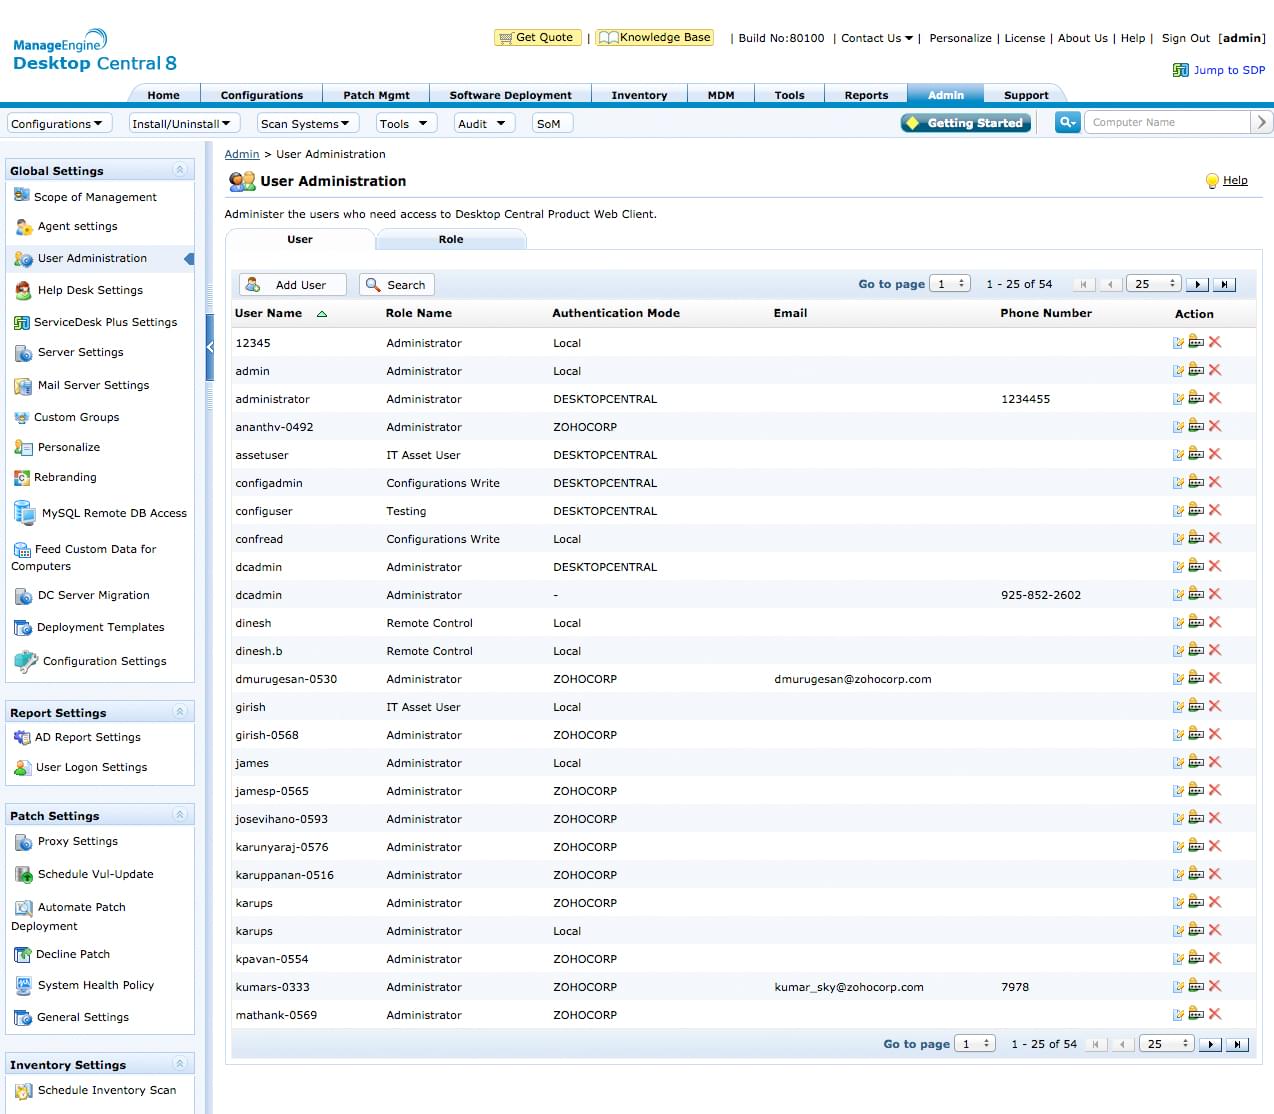The image size is (1274, 1114).
Task: Click the Admin breadcrumb link
Action: [x=242, y=154]
